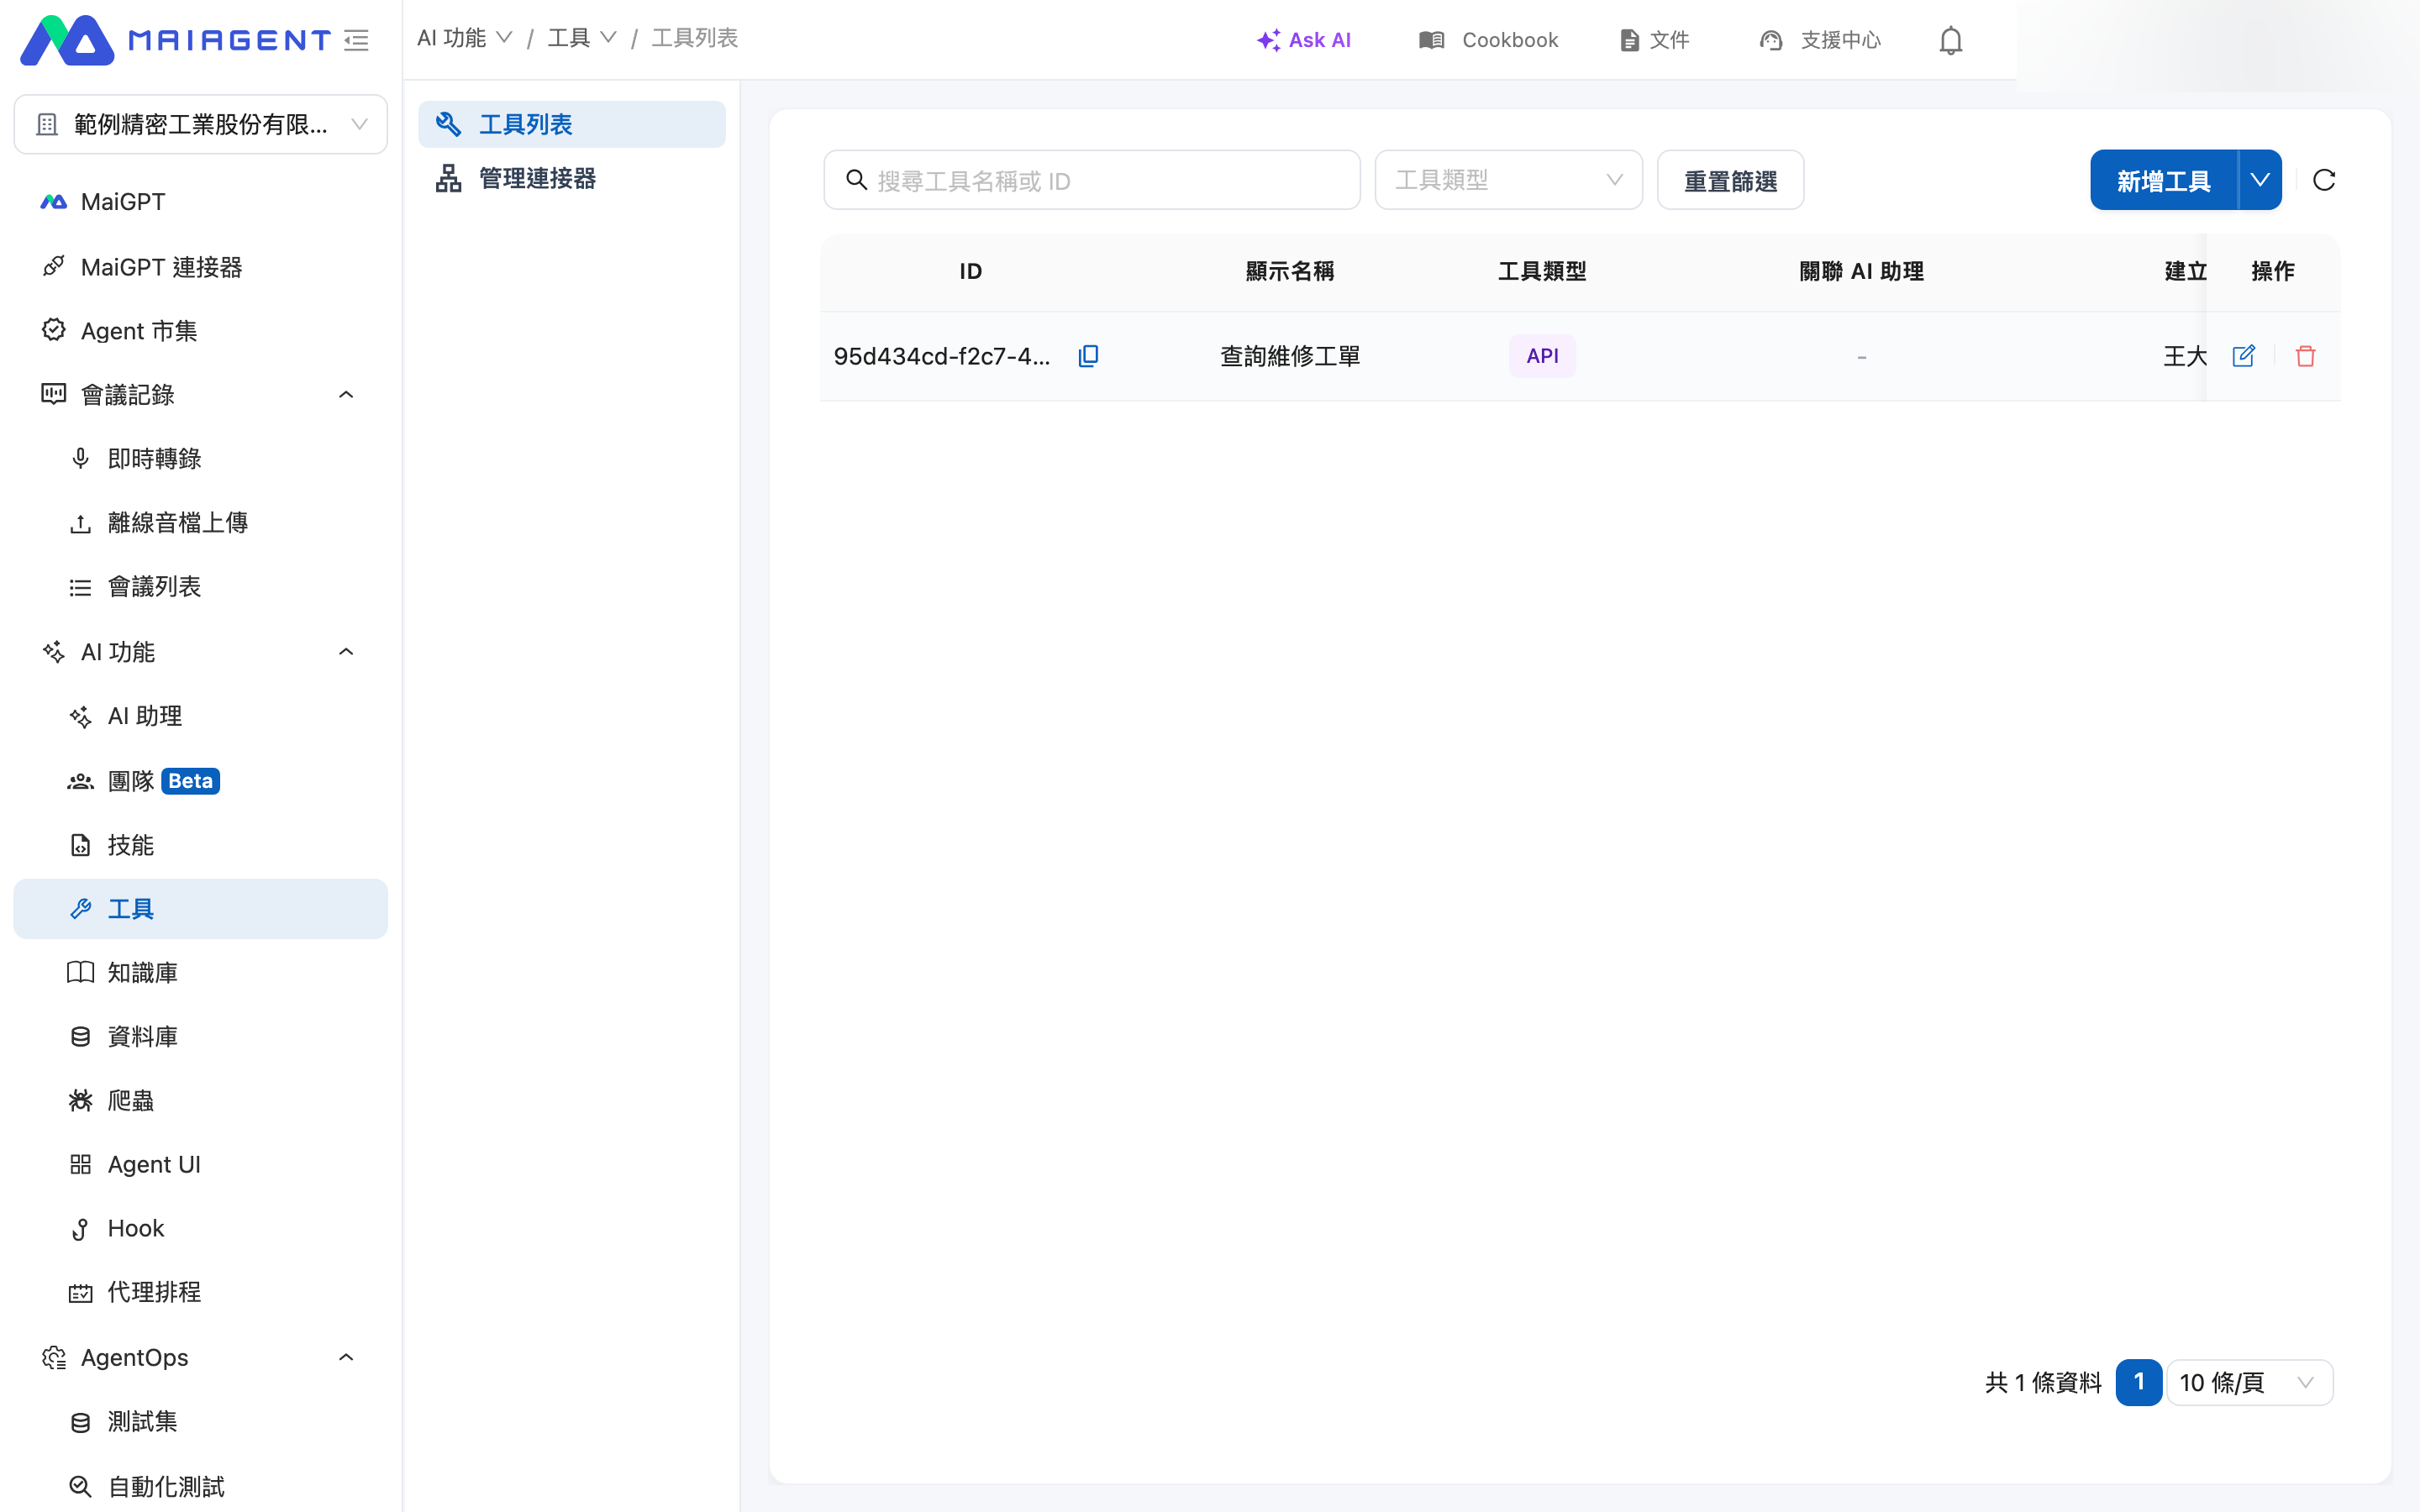Image resolution: width=2420 pixels, height=1512 pixels.
Task: Edit the 查詢維修工單 tool
Action: click(2243, 356)
